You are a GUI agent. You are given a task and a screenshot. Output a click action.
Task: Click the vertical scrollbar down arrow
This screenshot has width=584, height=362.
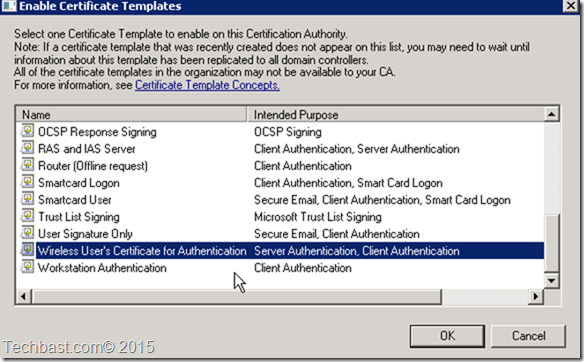[x=552, y=280]
